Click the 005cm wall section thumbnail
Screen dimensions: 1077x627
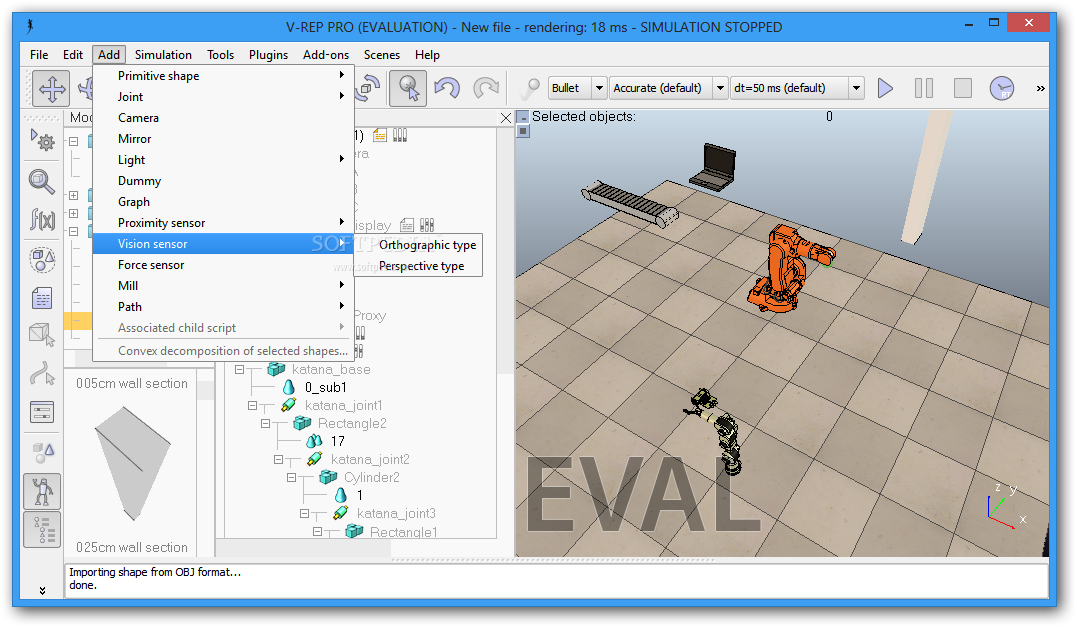131,463
